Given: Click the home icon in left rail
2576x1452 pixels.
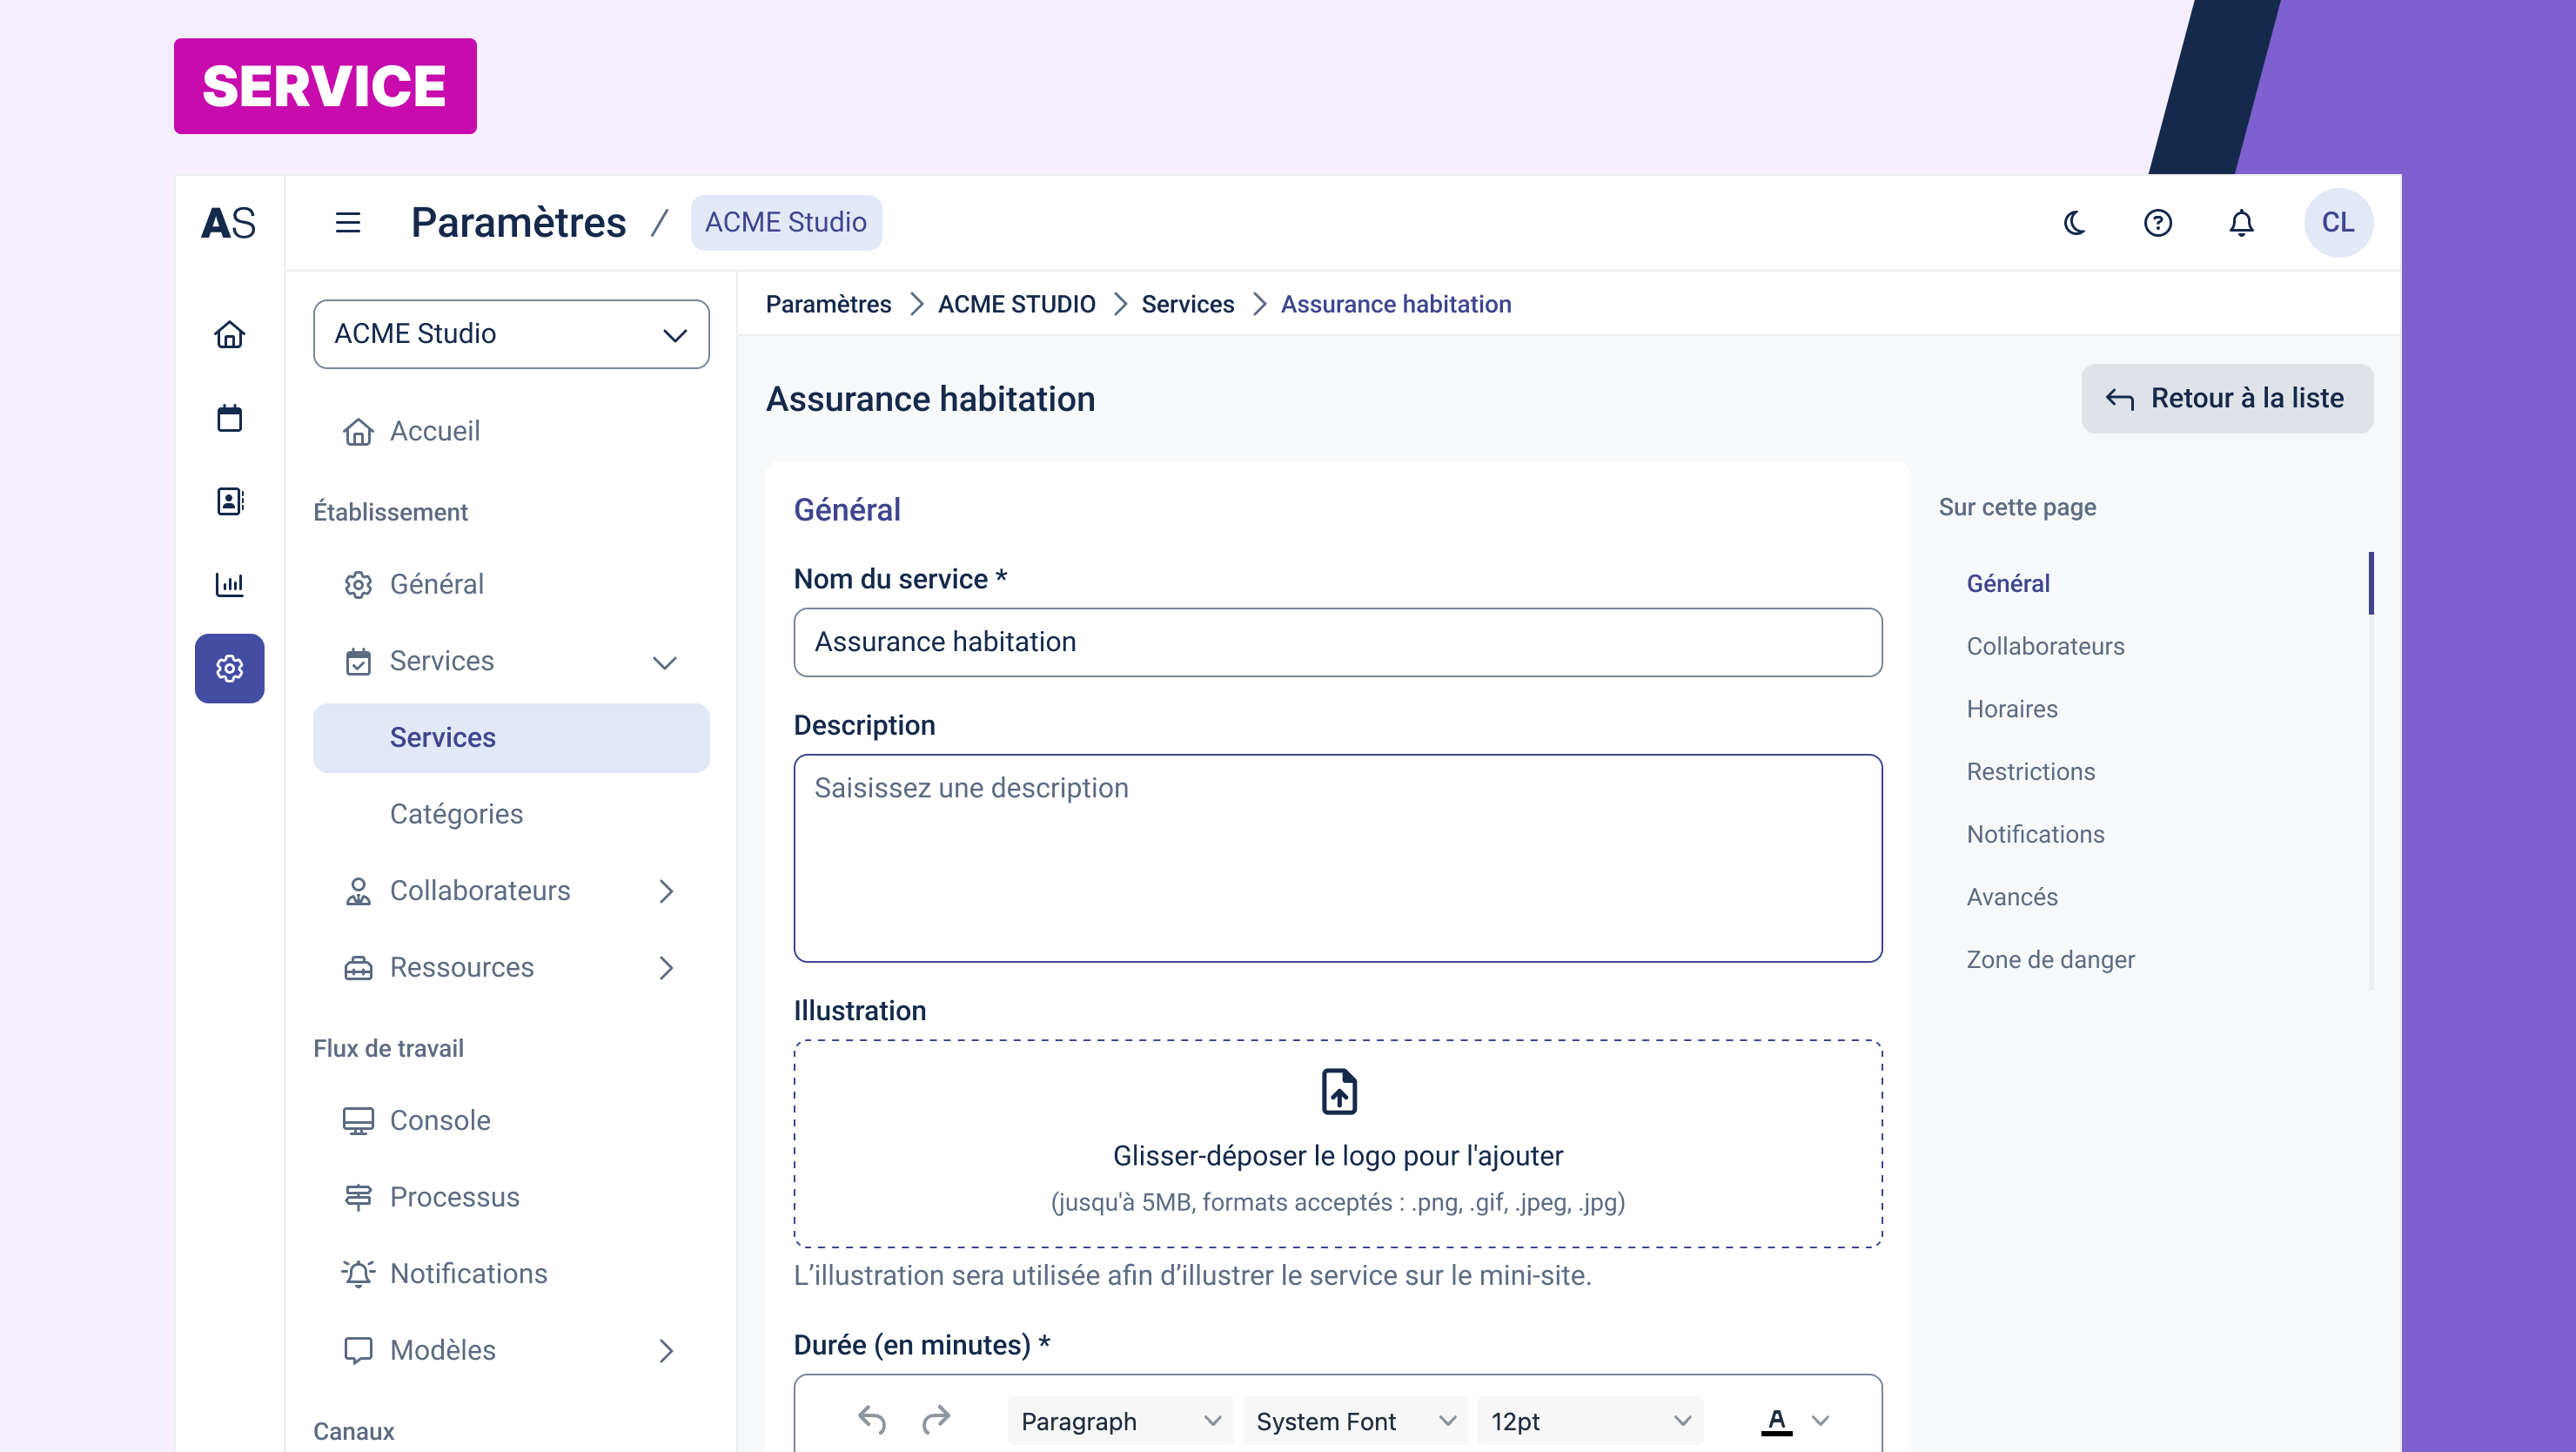Looking at the screenshot, I should coord(230,335).
